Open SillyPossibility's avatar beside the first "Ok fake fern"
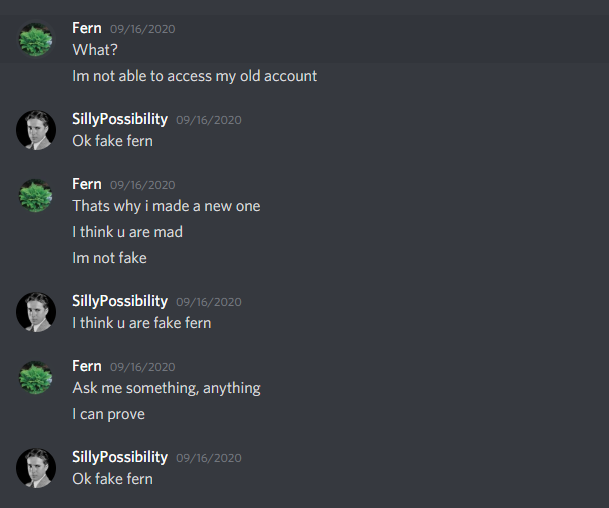 pos(36,130)
